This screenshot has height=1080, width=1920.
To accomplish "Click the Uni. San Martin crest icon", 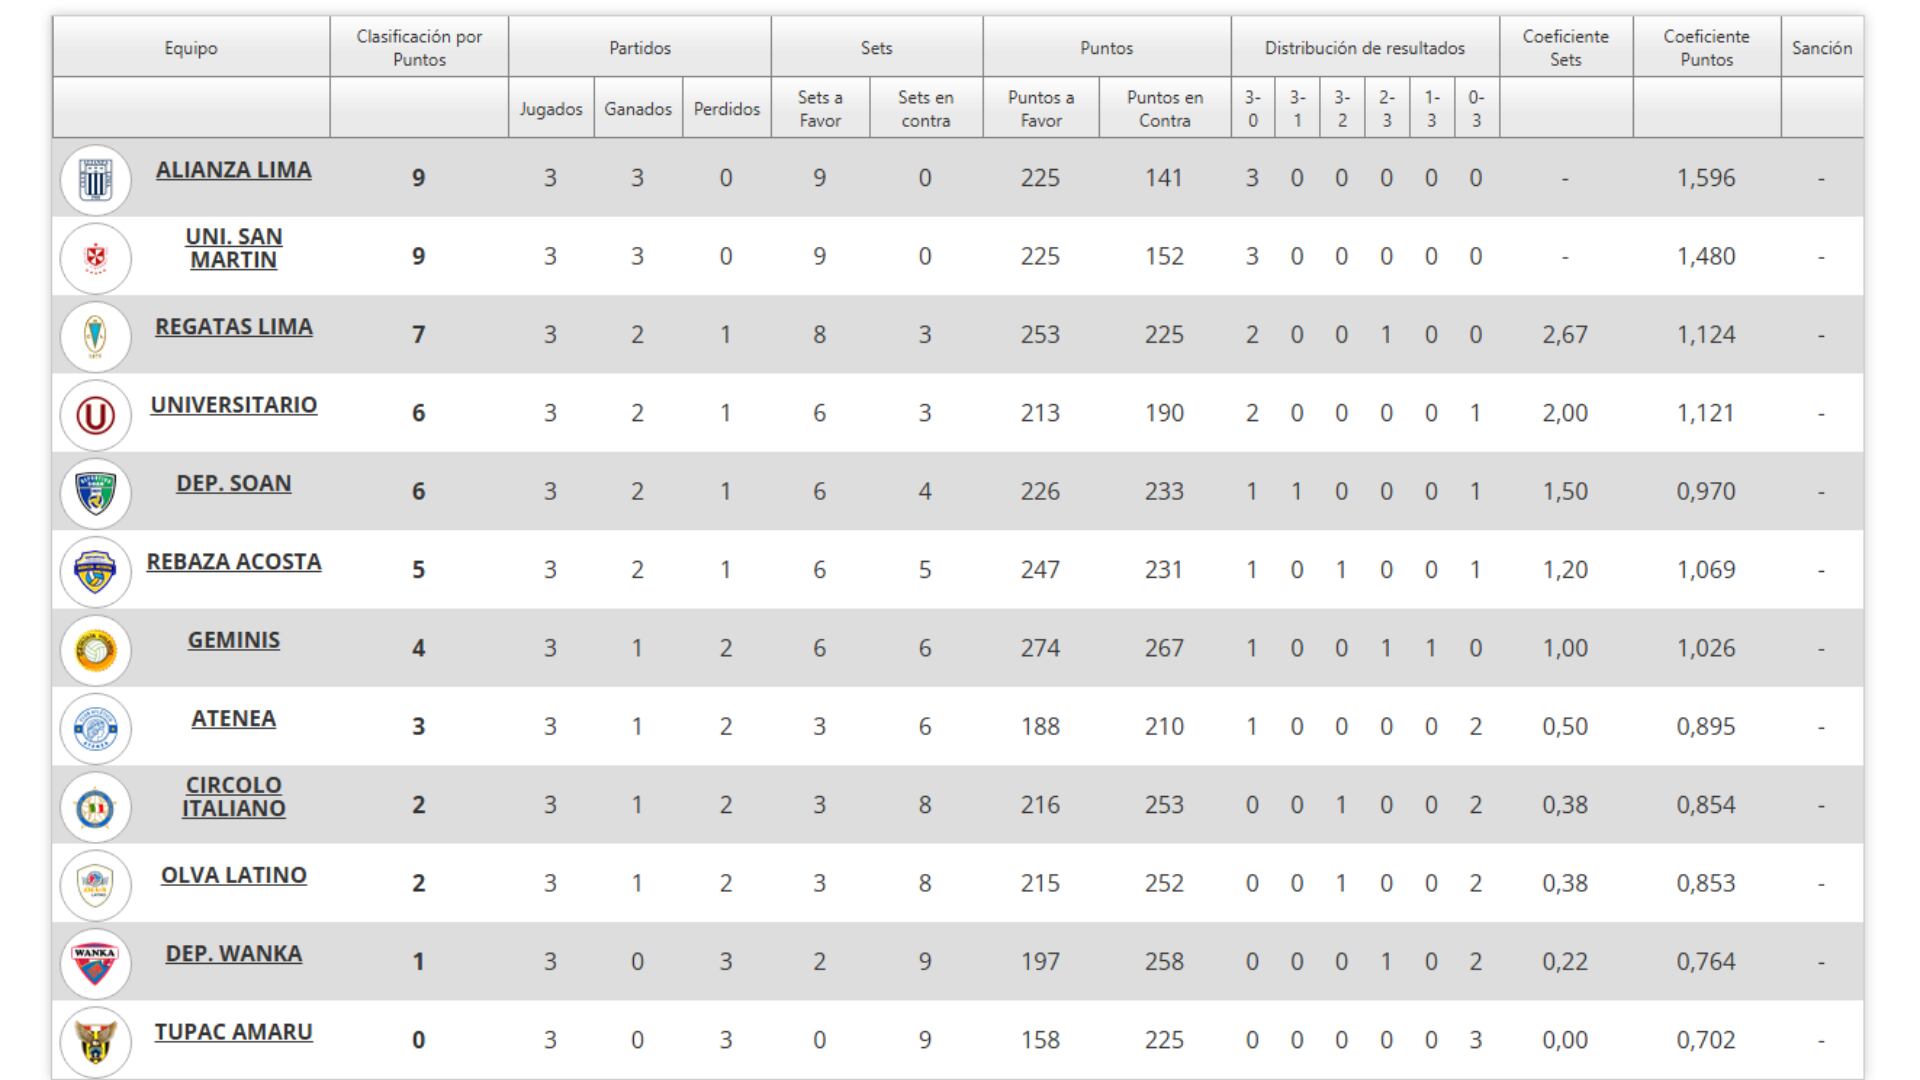I will tap(96, 259).
